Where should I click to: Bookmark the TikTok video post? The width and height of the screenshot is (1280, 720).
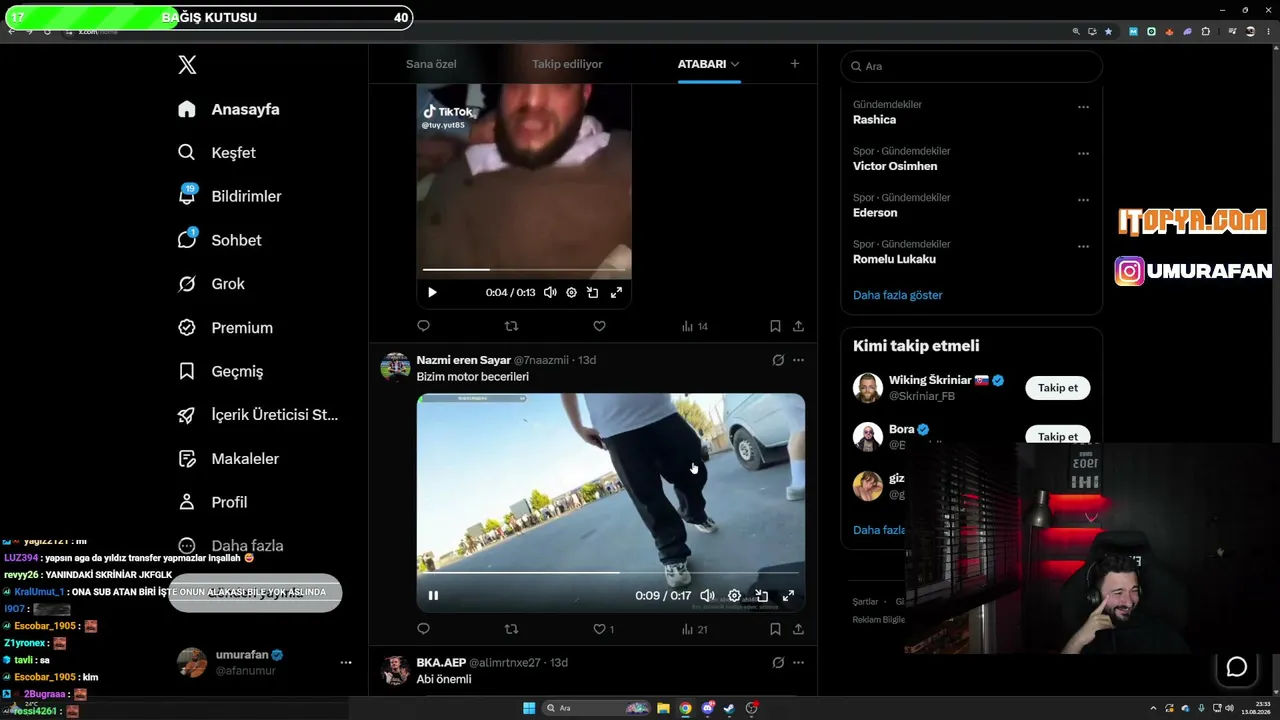point(775,326)
